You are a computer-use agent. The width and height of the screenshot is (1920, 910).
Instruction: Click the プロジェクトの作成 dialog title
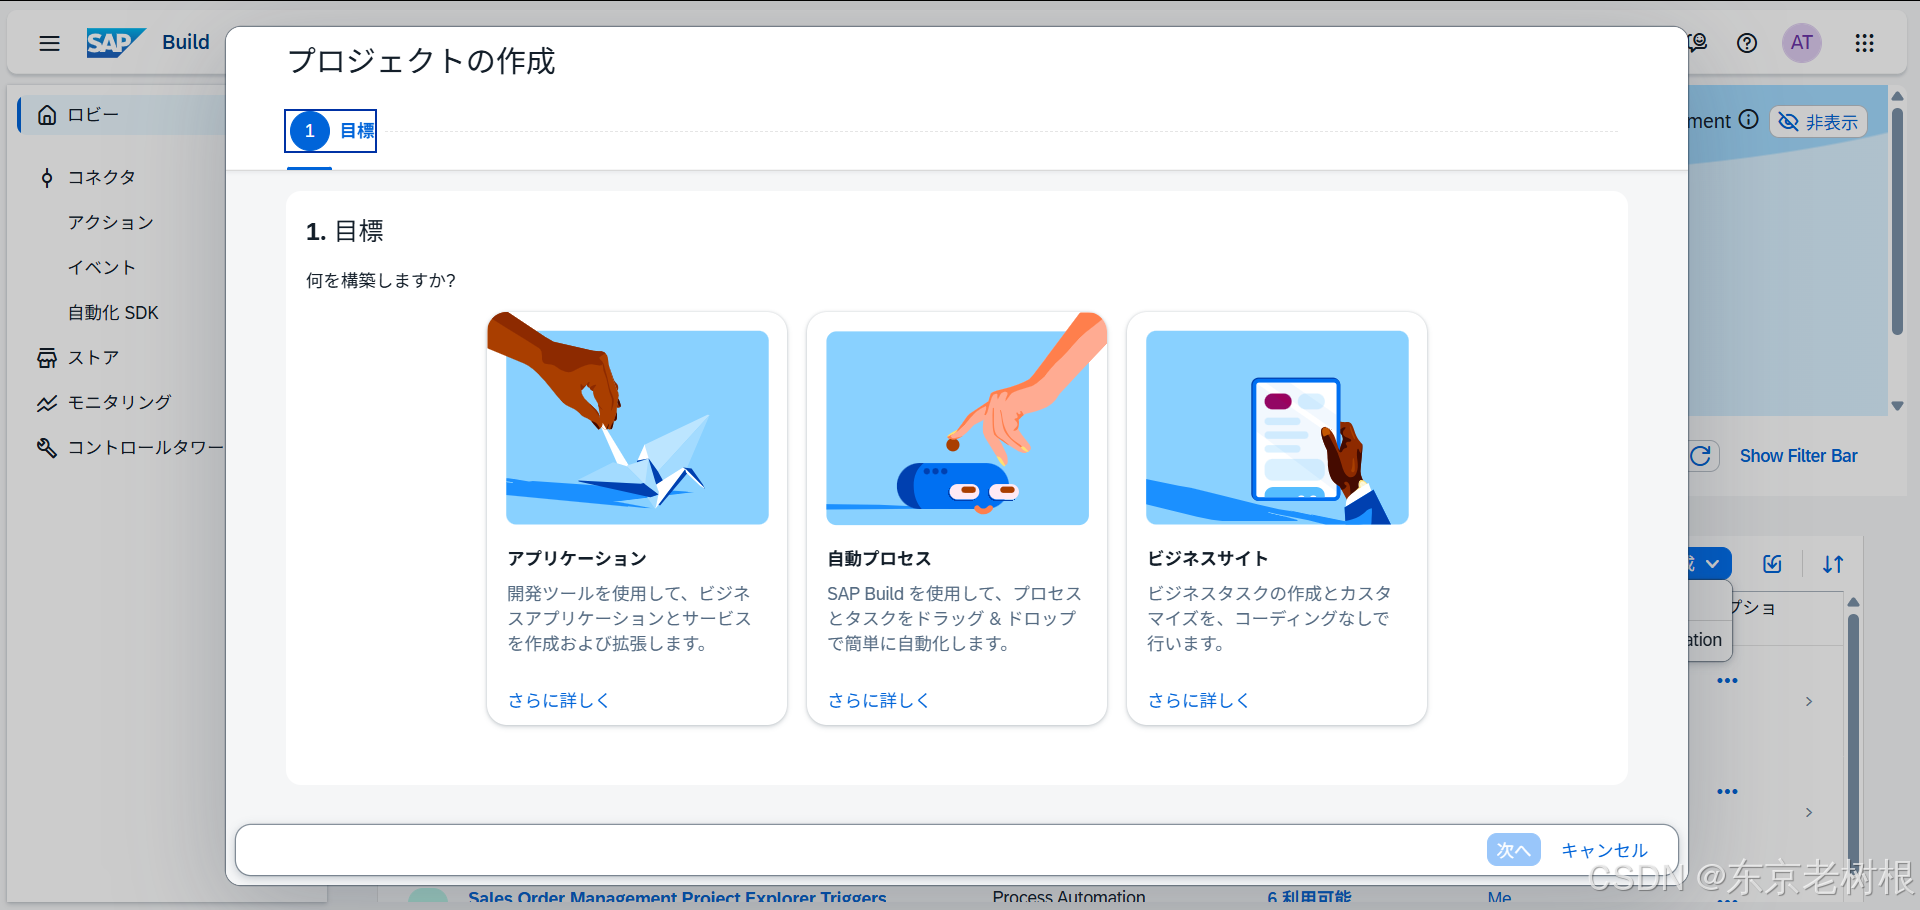pyautogui.click(x=421, y=61)
